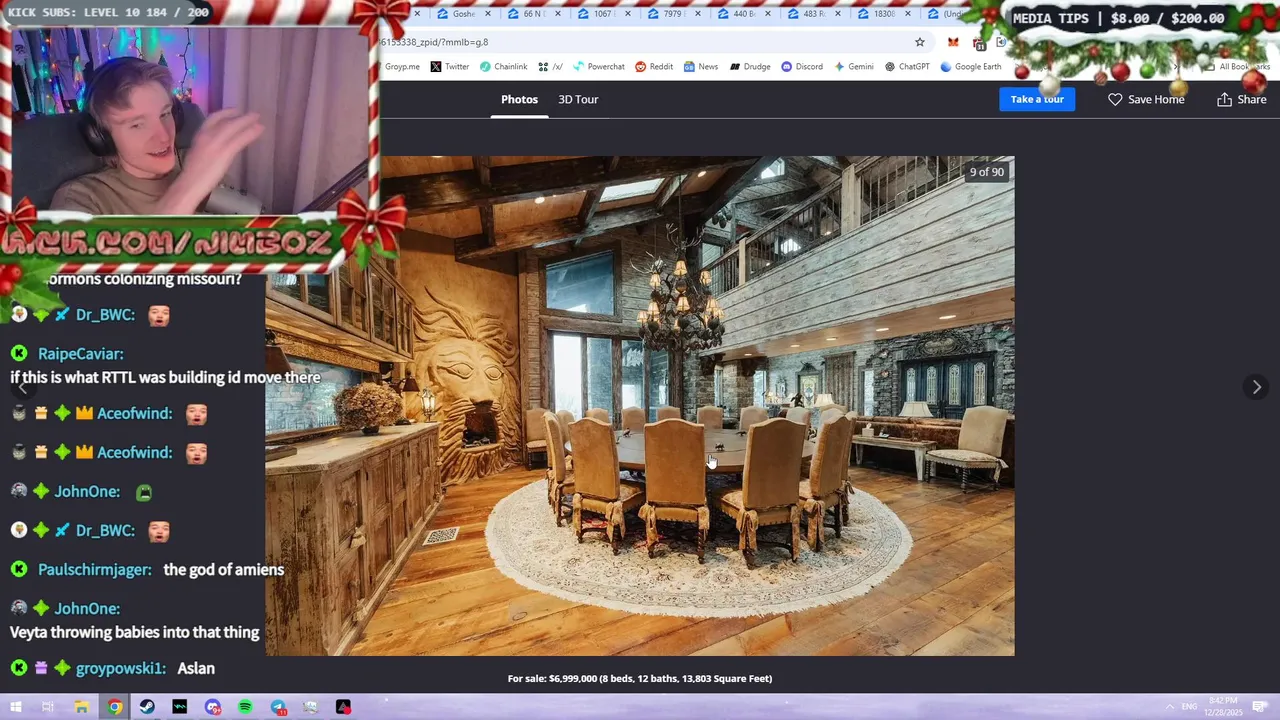Open the MetaMask fox extension icon
This screenshot has width=1280, height=720.
953,42
